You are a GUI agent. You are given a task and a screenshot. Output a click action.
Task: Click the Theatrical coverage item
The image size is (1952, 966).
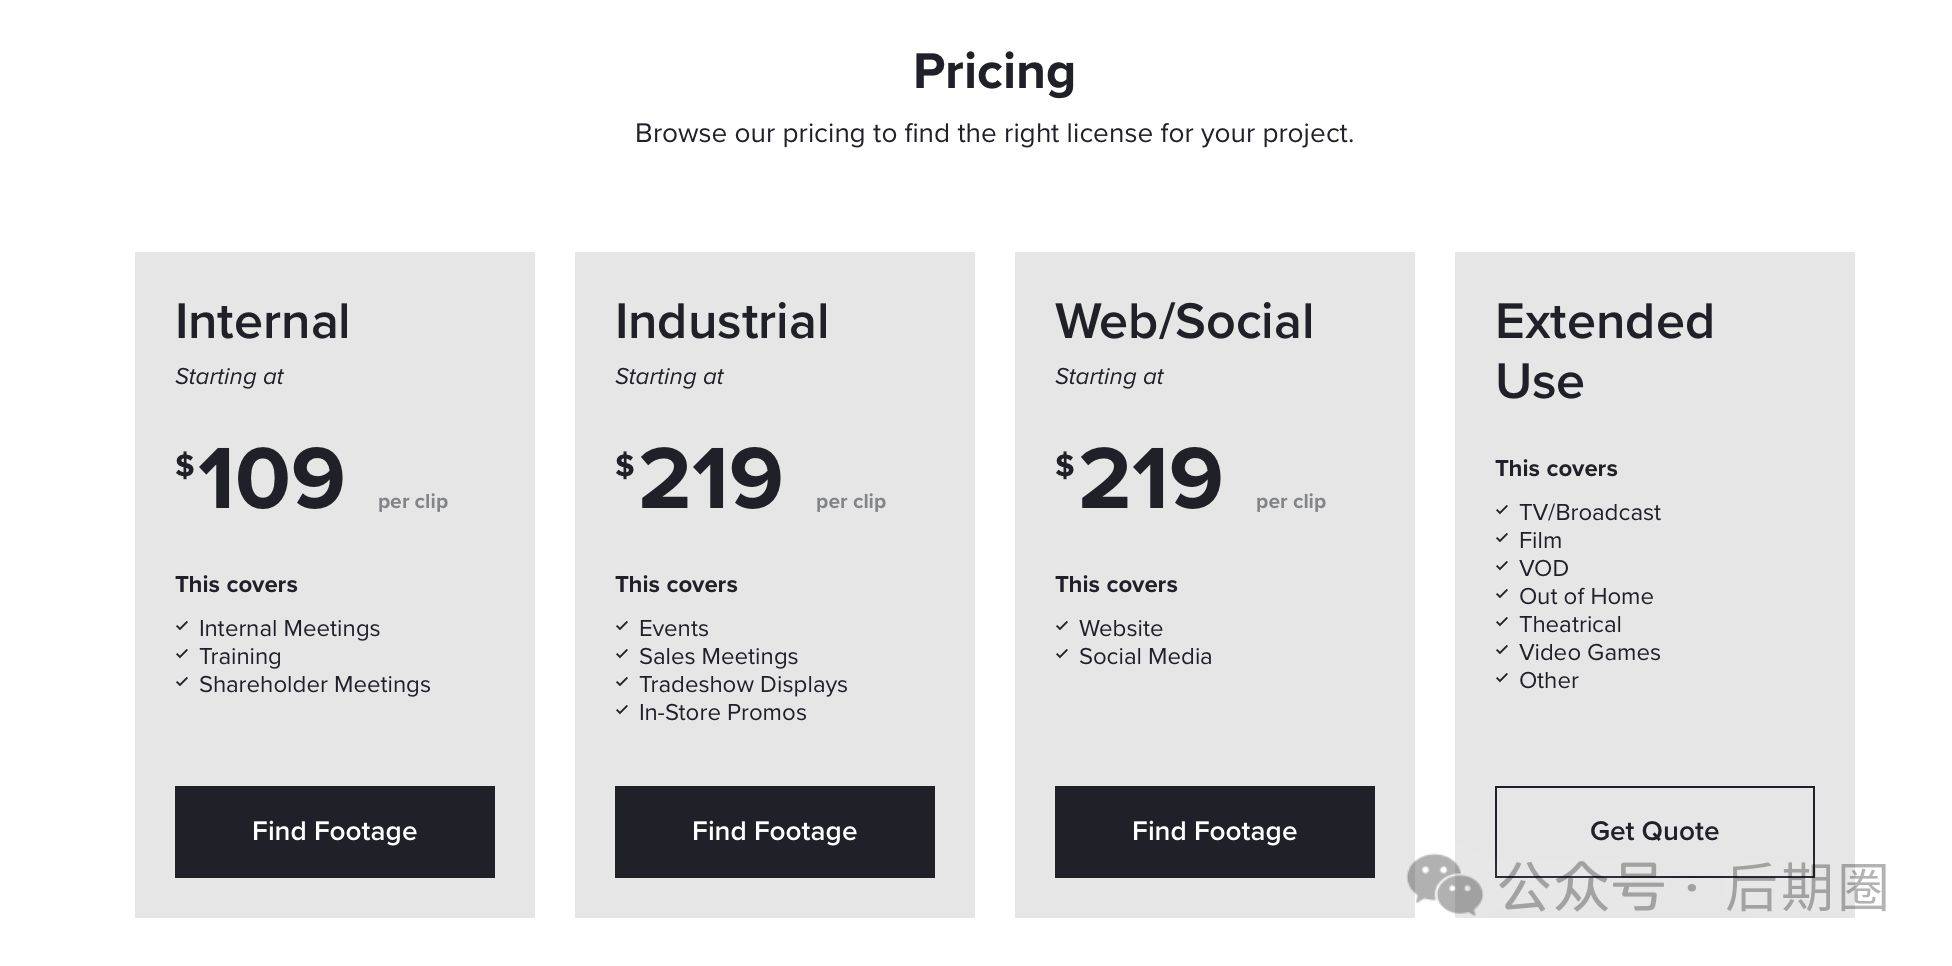tap(1570, 624)
